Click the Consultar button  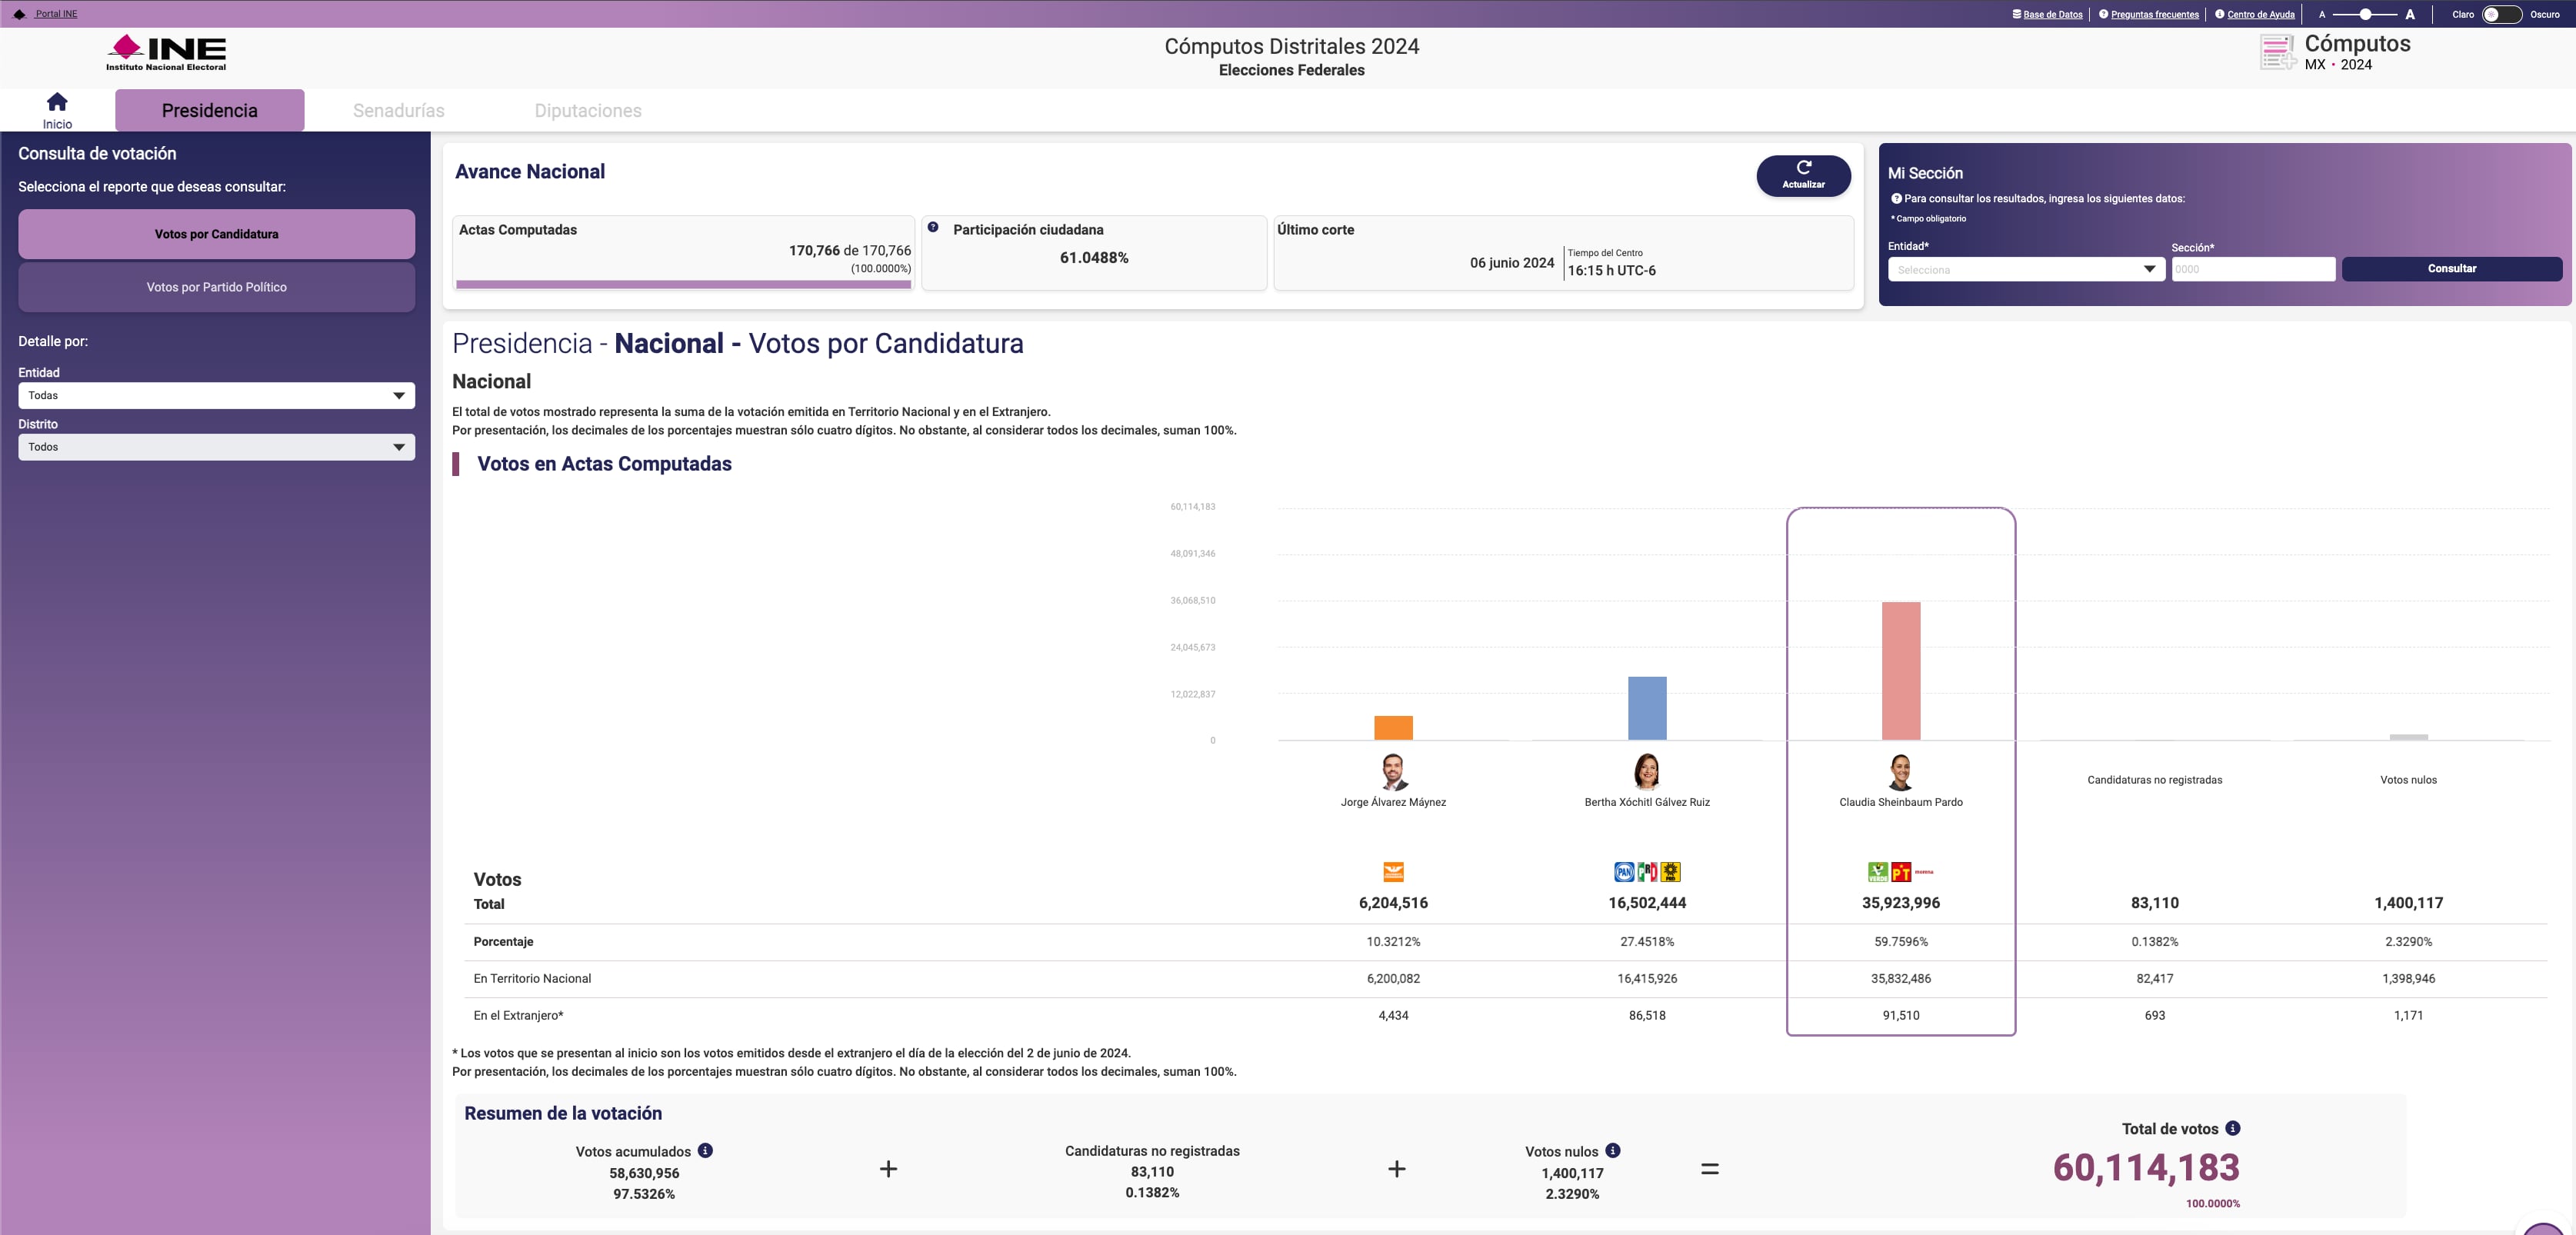click(x=2452, y=268)
